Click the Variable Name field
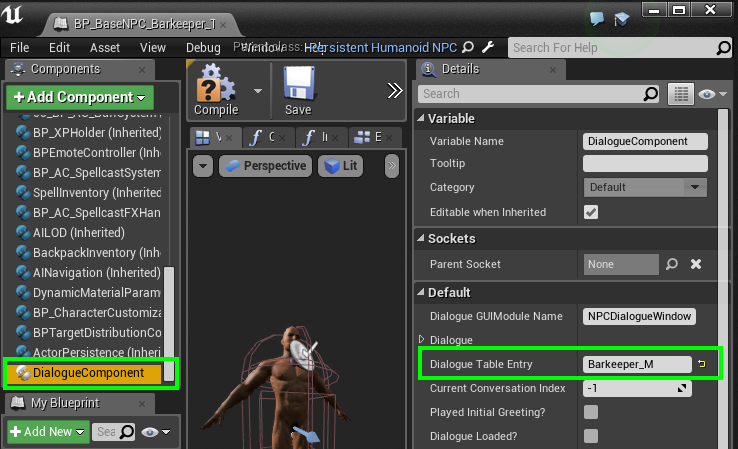This screenshot has height=449, width=738. [645, 141]
